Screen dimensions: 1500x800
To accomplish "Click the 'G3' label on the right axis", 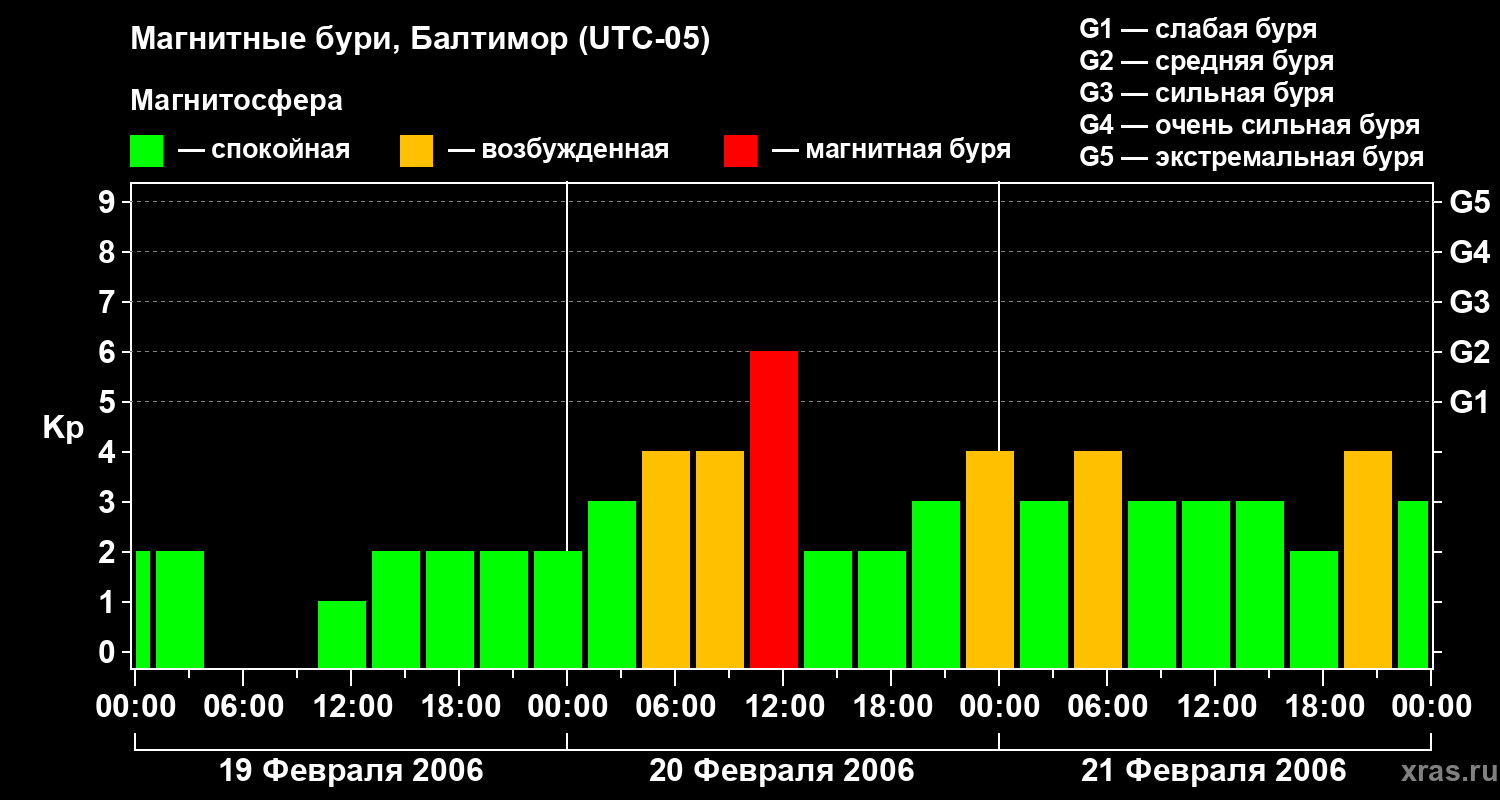I will 1469,302.
